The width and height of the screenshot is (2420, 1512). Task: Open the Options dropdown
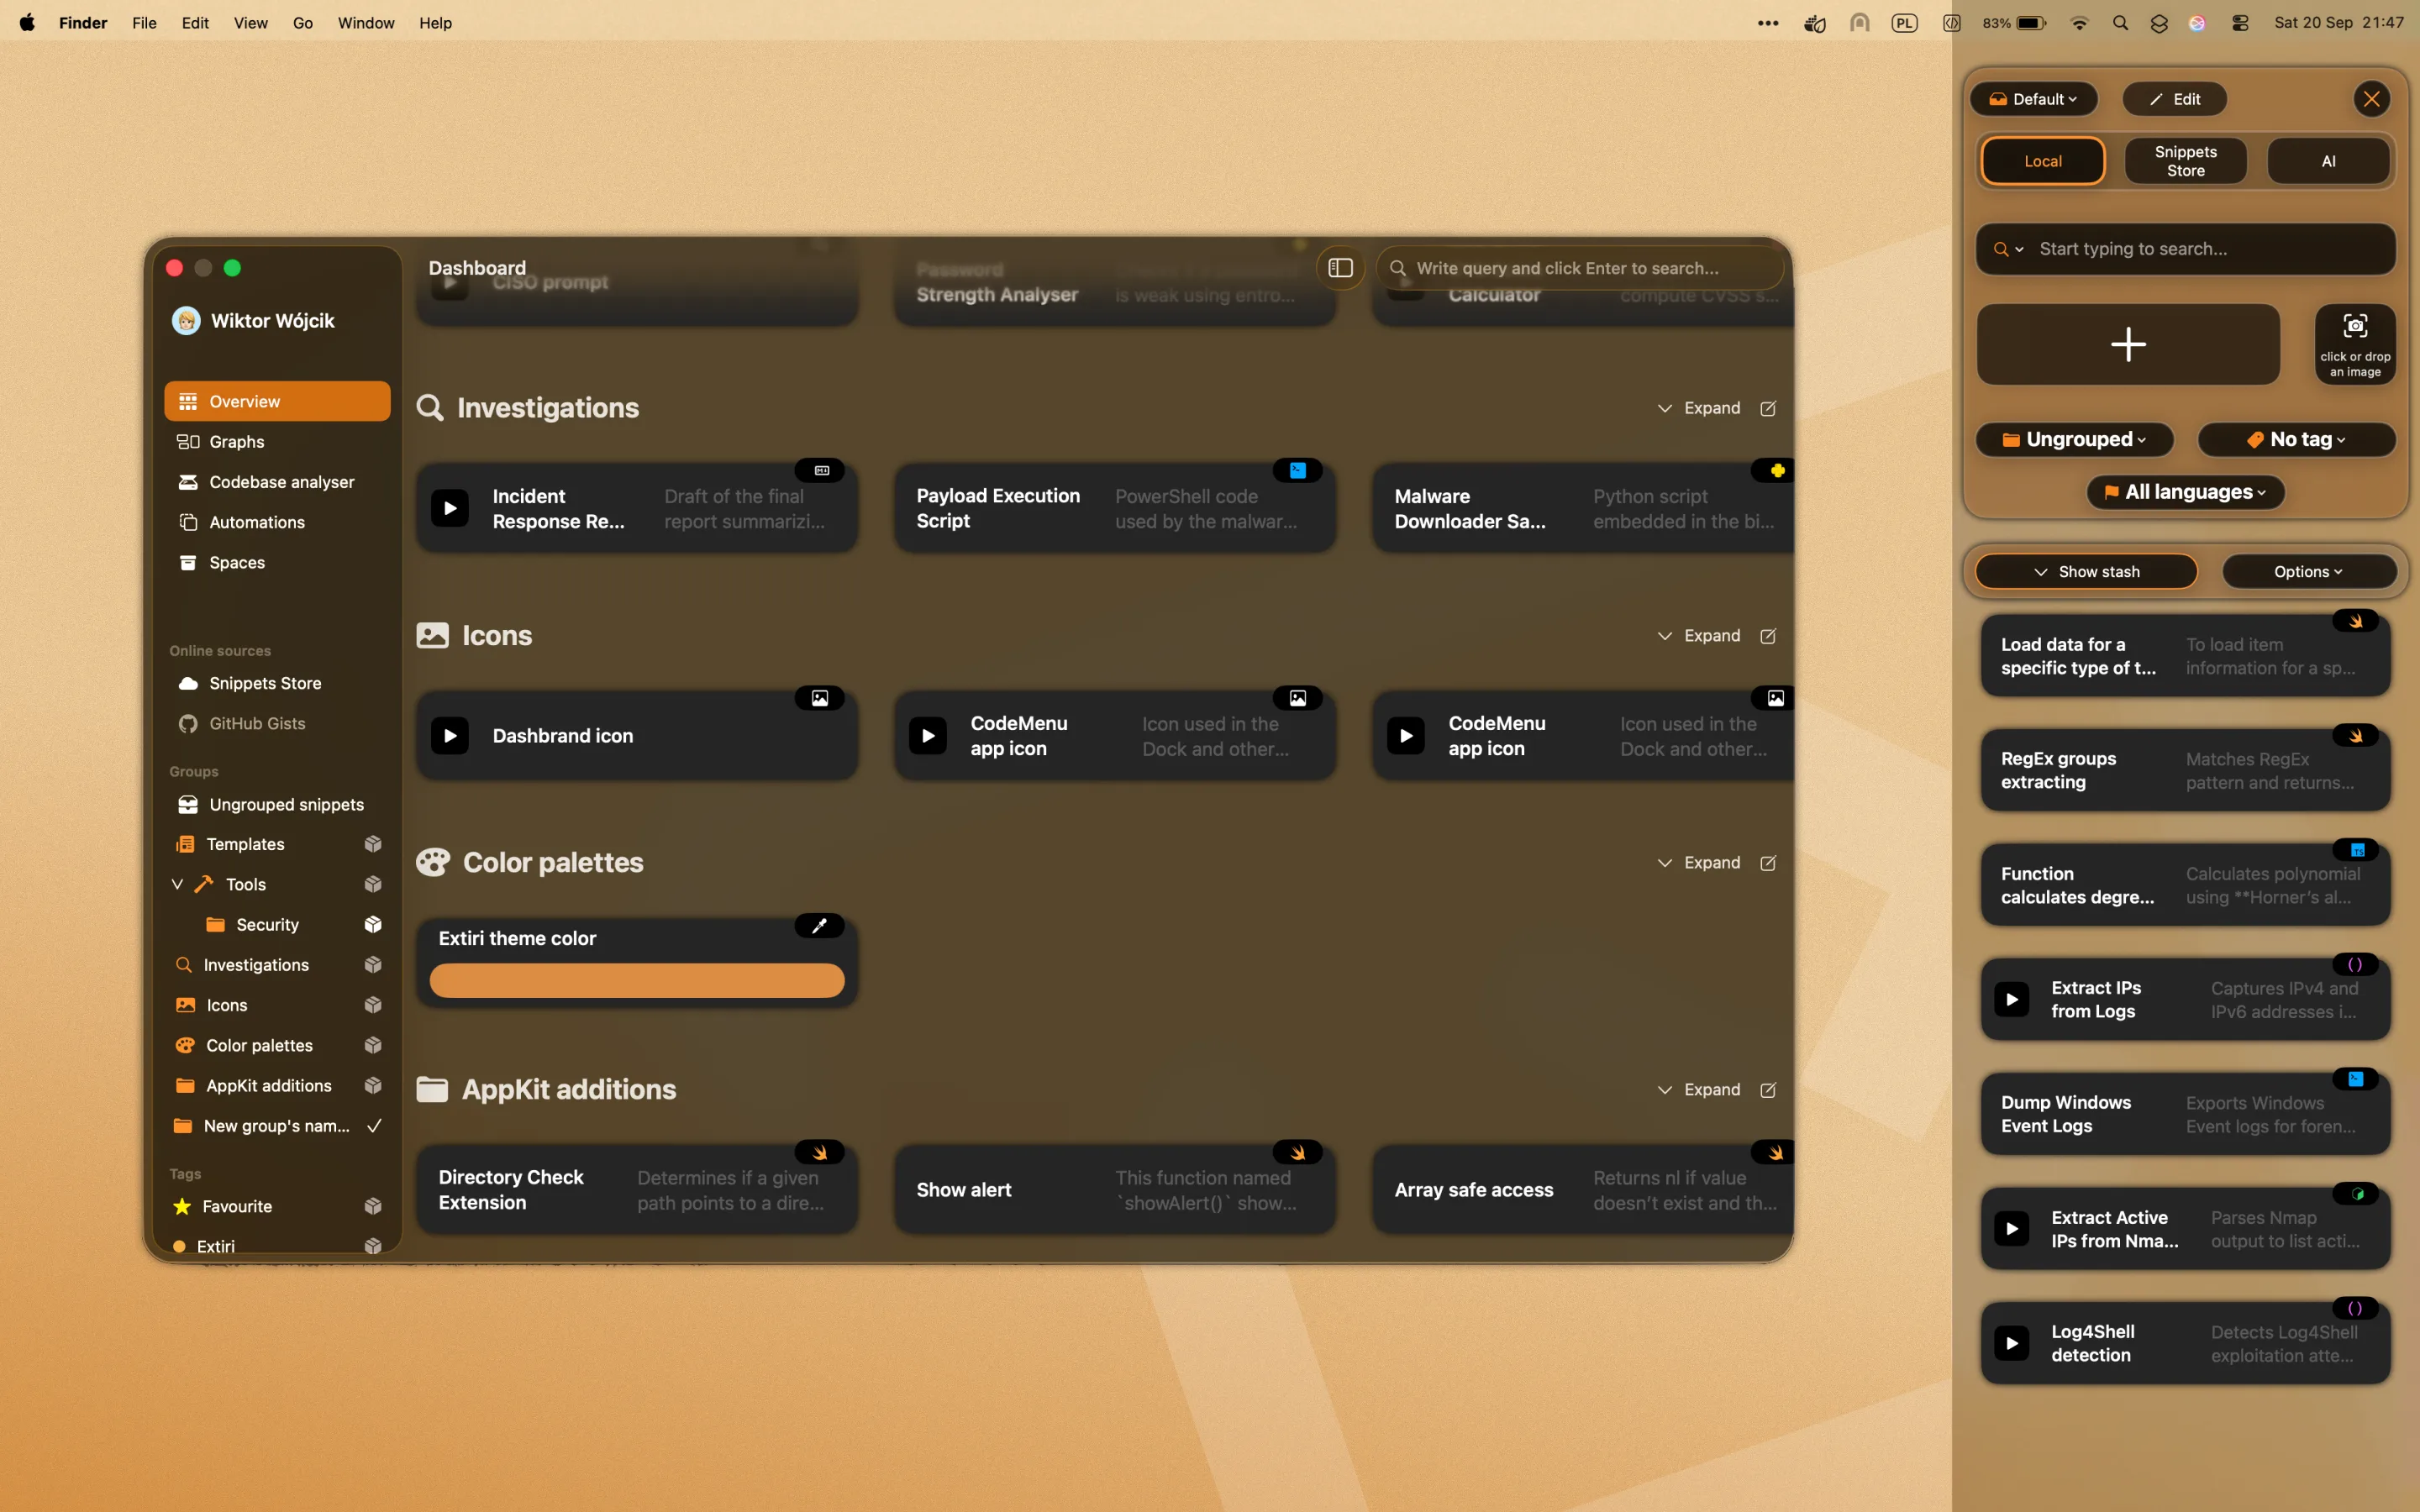(x=2308, y=572)
